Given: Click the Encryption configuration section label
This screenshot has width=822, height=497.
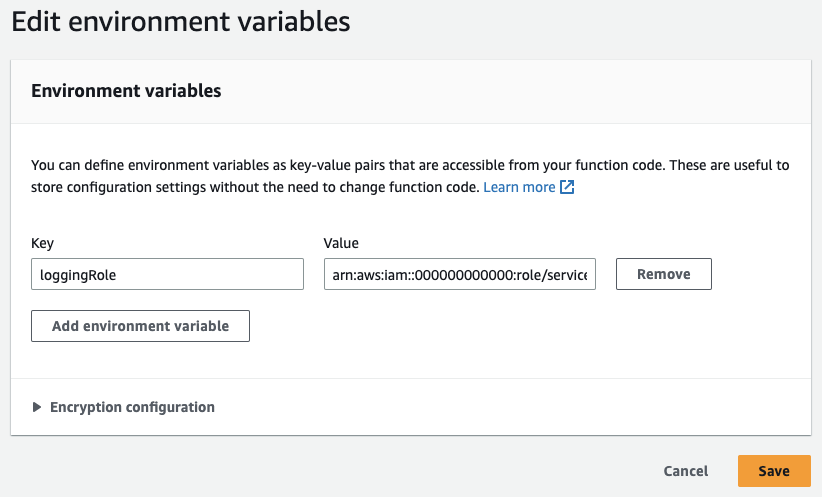Looking at the screenshot, I should pos(132,407).
